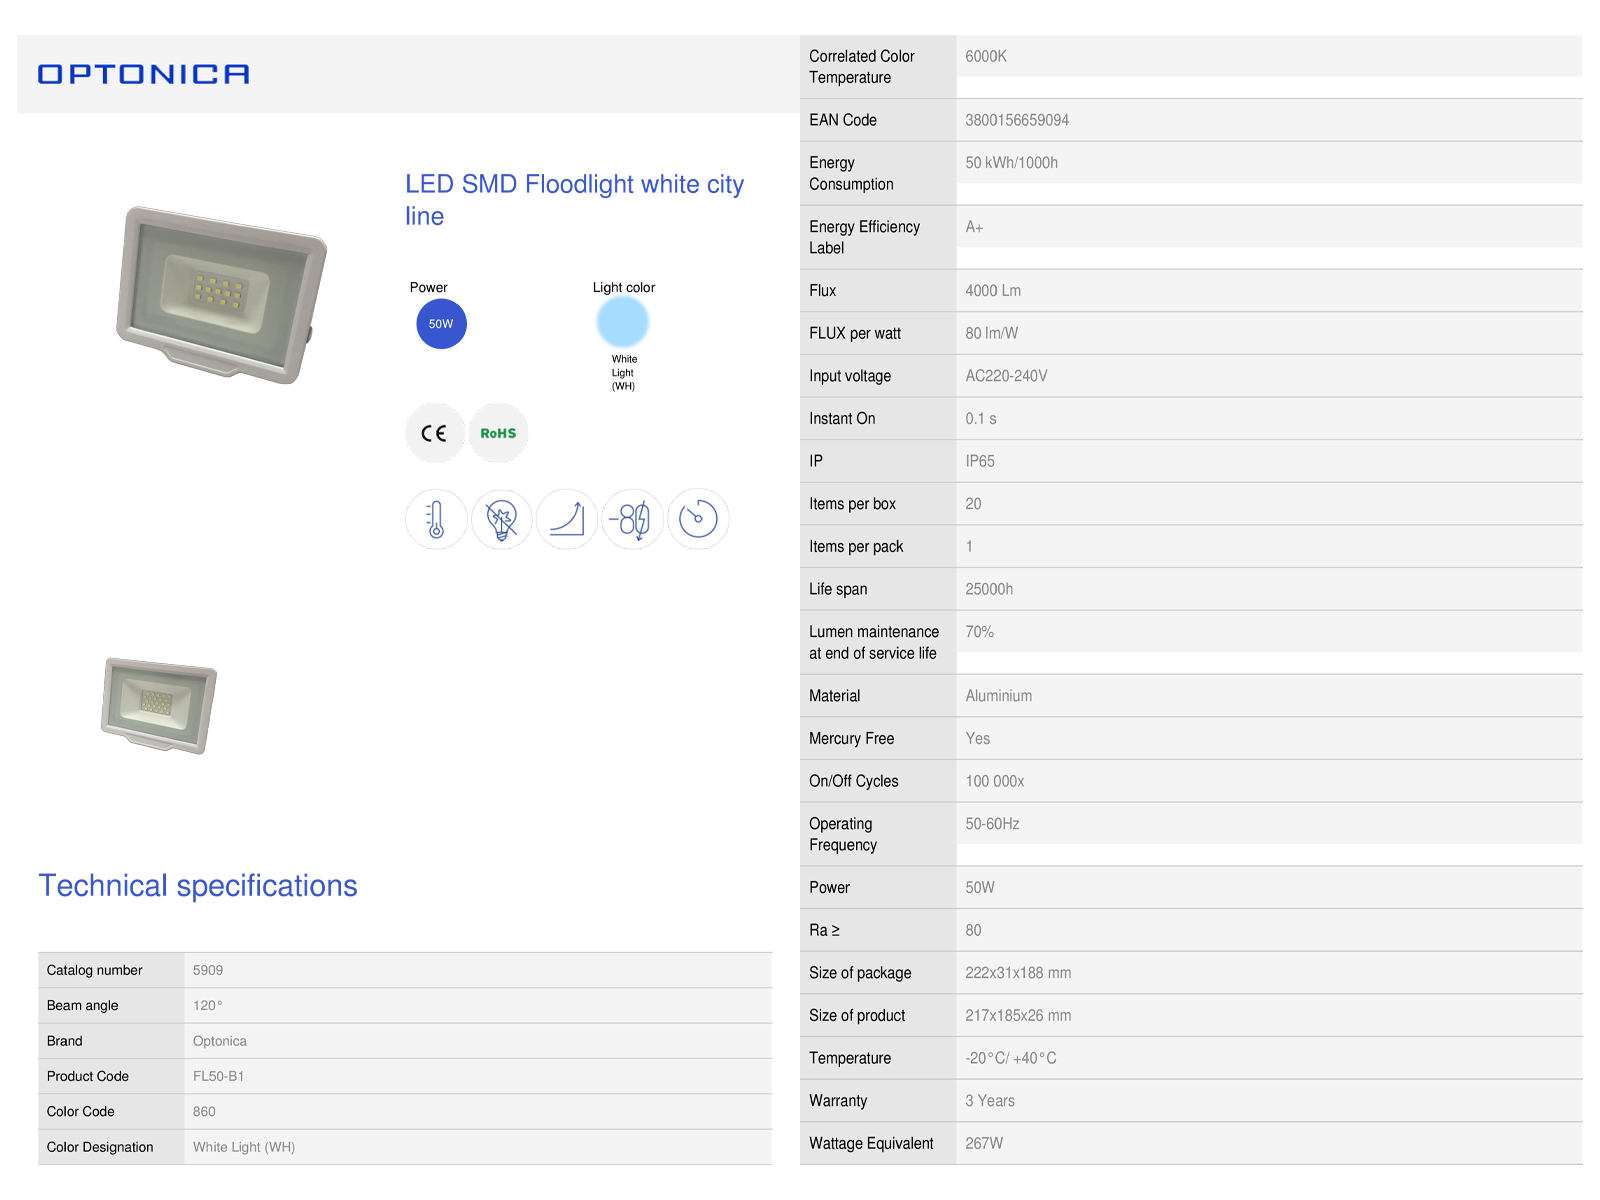Select flux value 4000 Lm

[x=993, y=291]
